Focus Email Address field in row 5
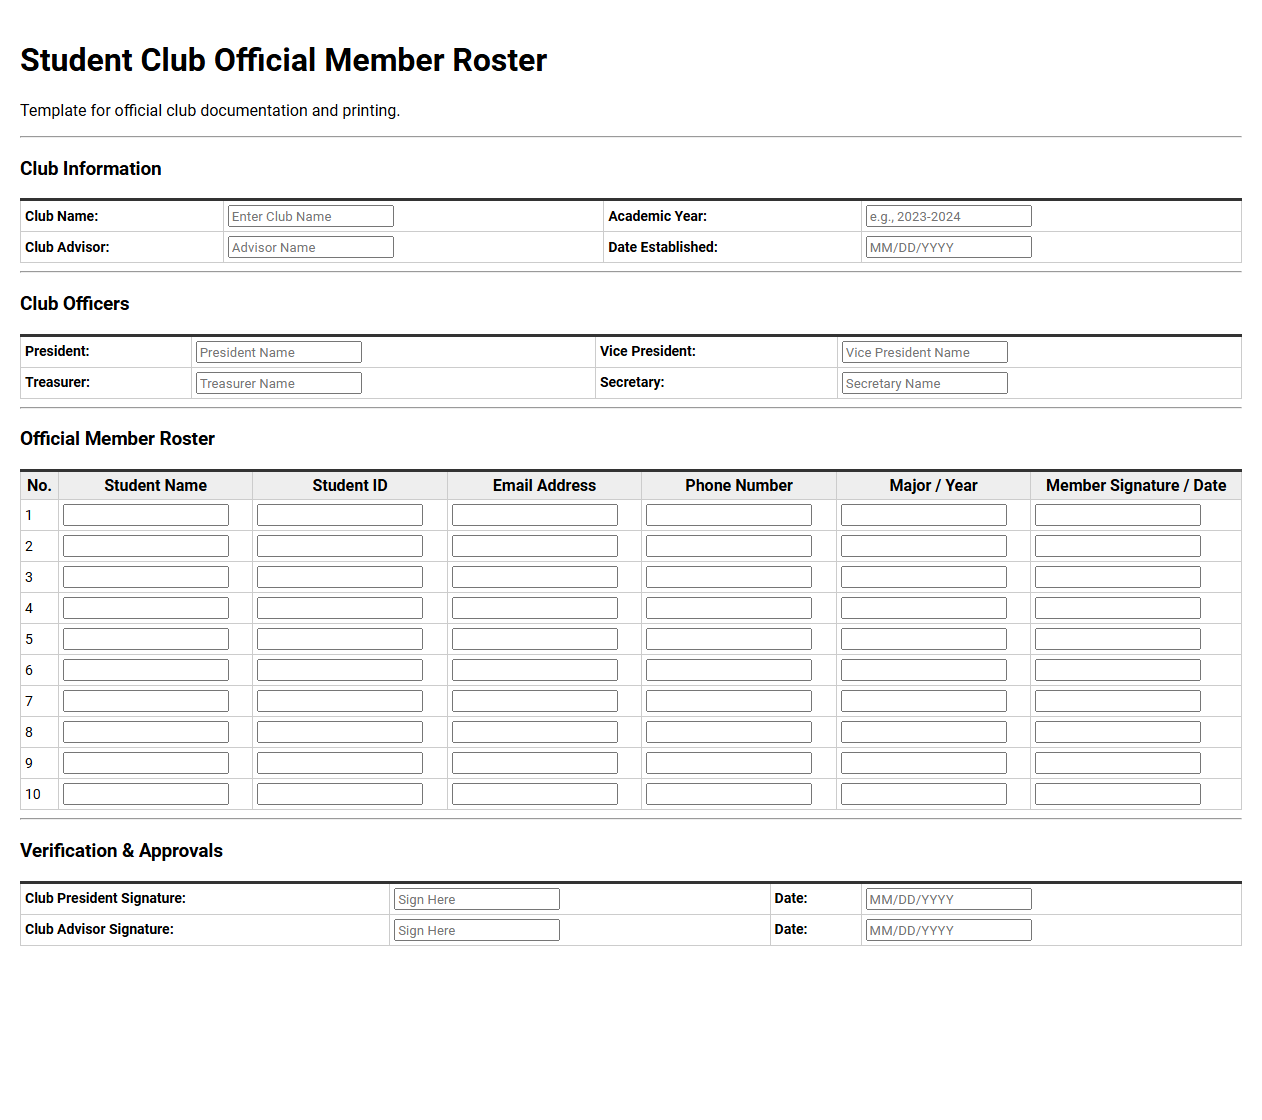The width and height of the screenshot is (1262, 1120). (535, 639)
